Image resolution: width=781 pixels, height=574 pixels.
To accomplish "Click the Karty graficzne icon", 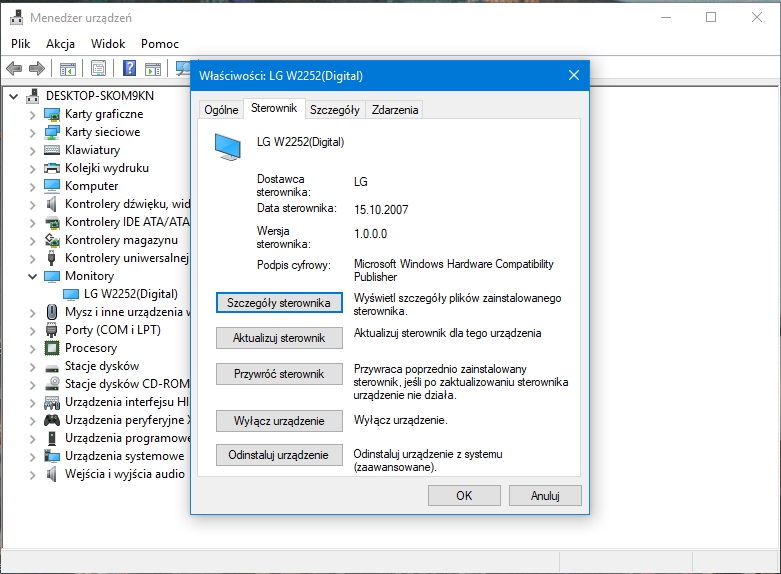I will 52,114.
